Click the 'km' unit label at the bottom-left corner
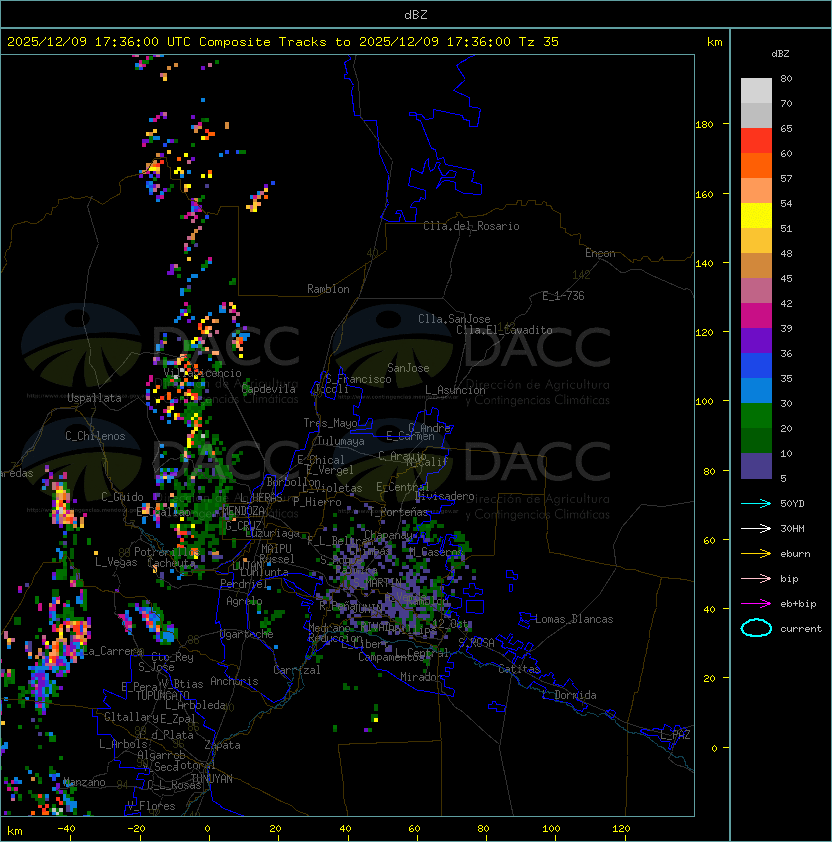 tap(15, 831)
